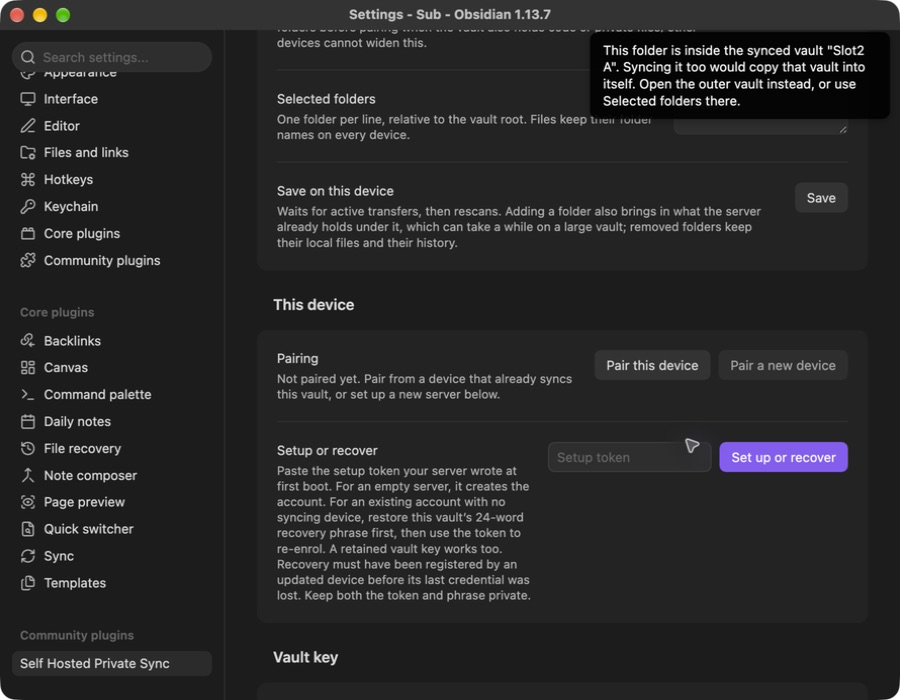Click the "Pairing" setting title

tap(297, 359)
